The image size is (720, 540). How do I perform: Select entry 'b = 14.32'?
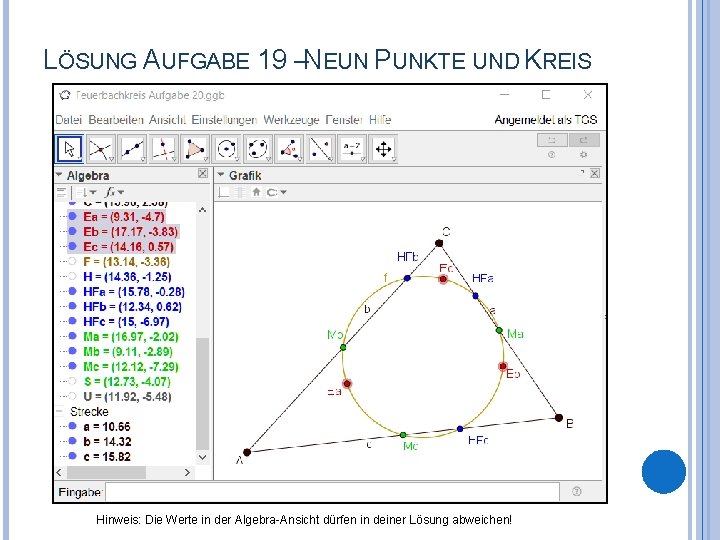coord(107,441)
